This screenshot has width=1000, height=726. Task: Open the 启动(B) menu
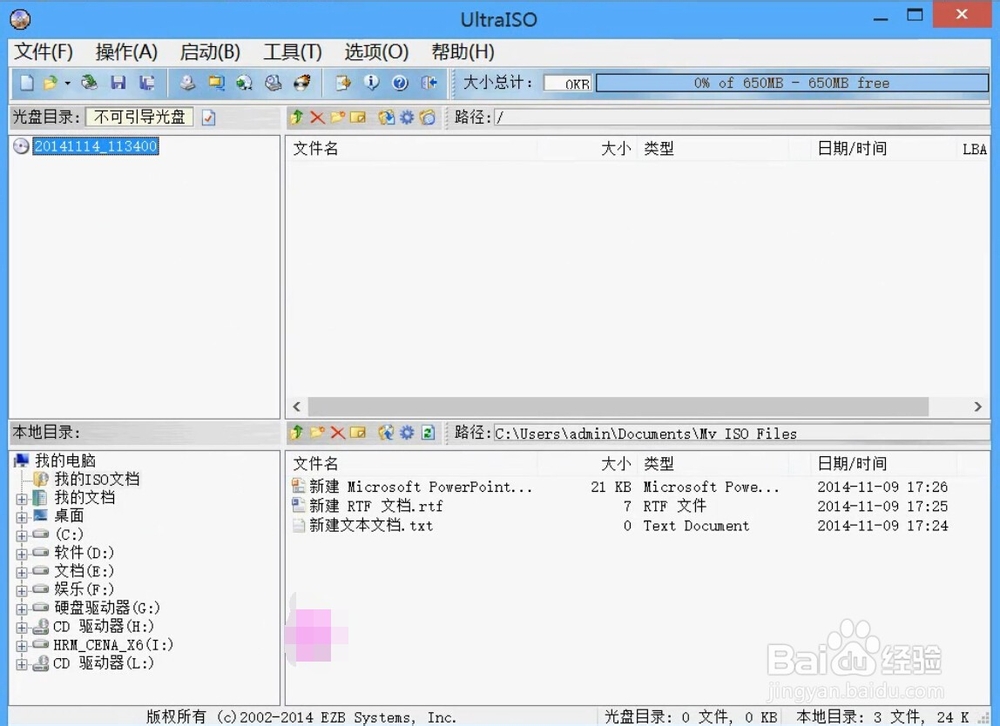point(210,52)
